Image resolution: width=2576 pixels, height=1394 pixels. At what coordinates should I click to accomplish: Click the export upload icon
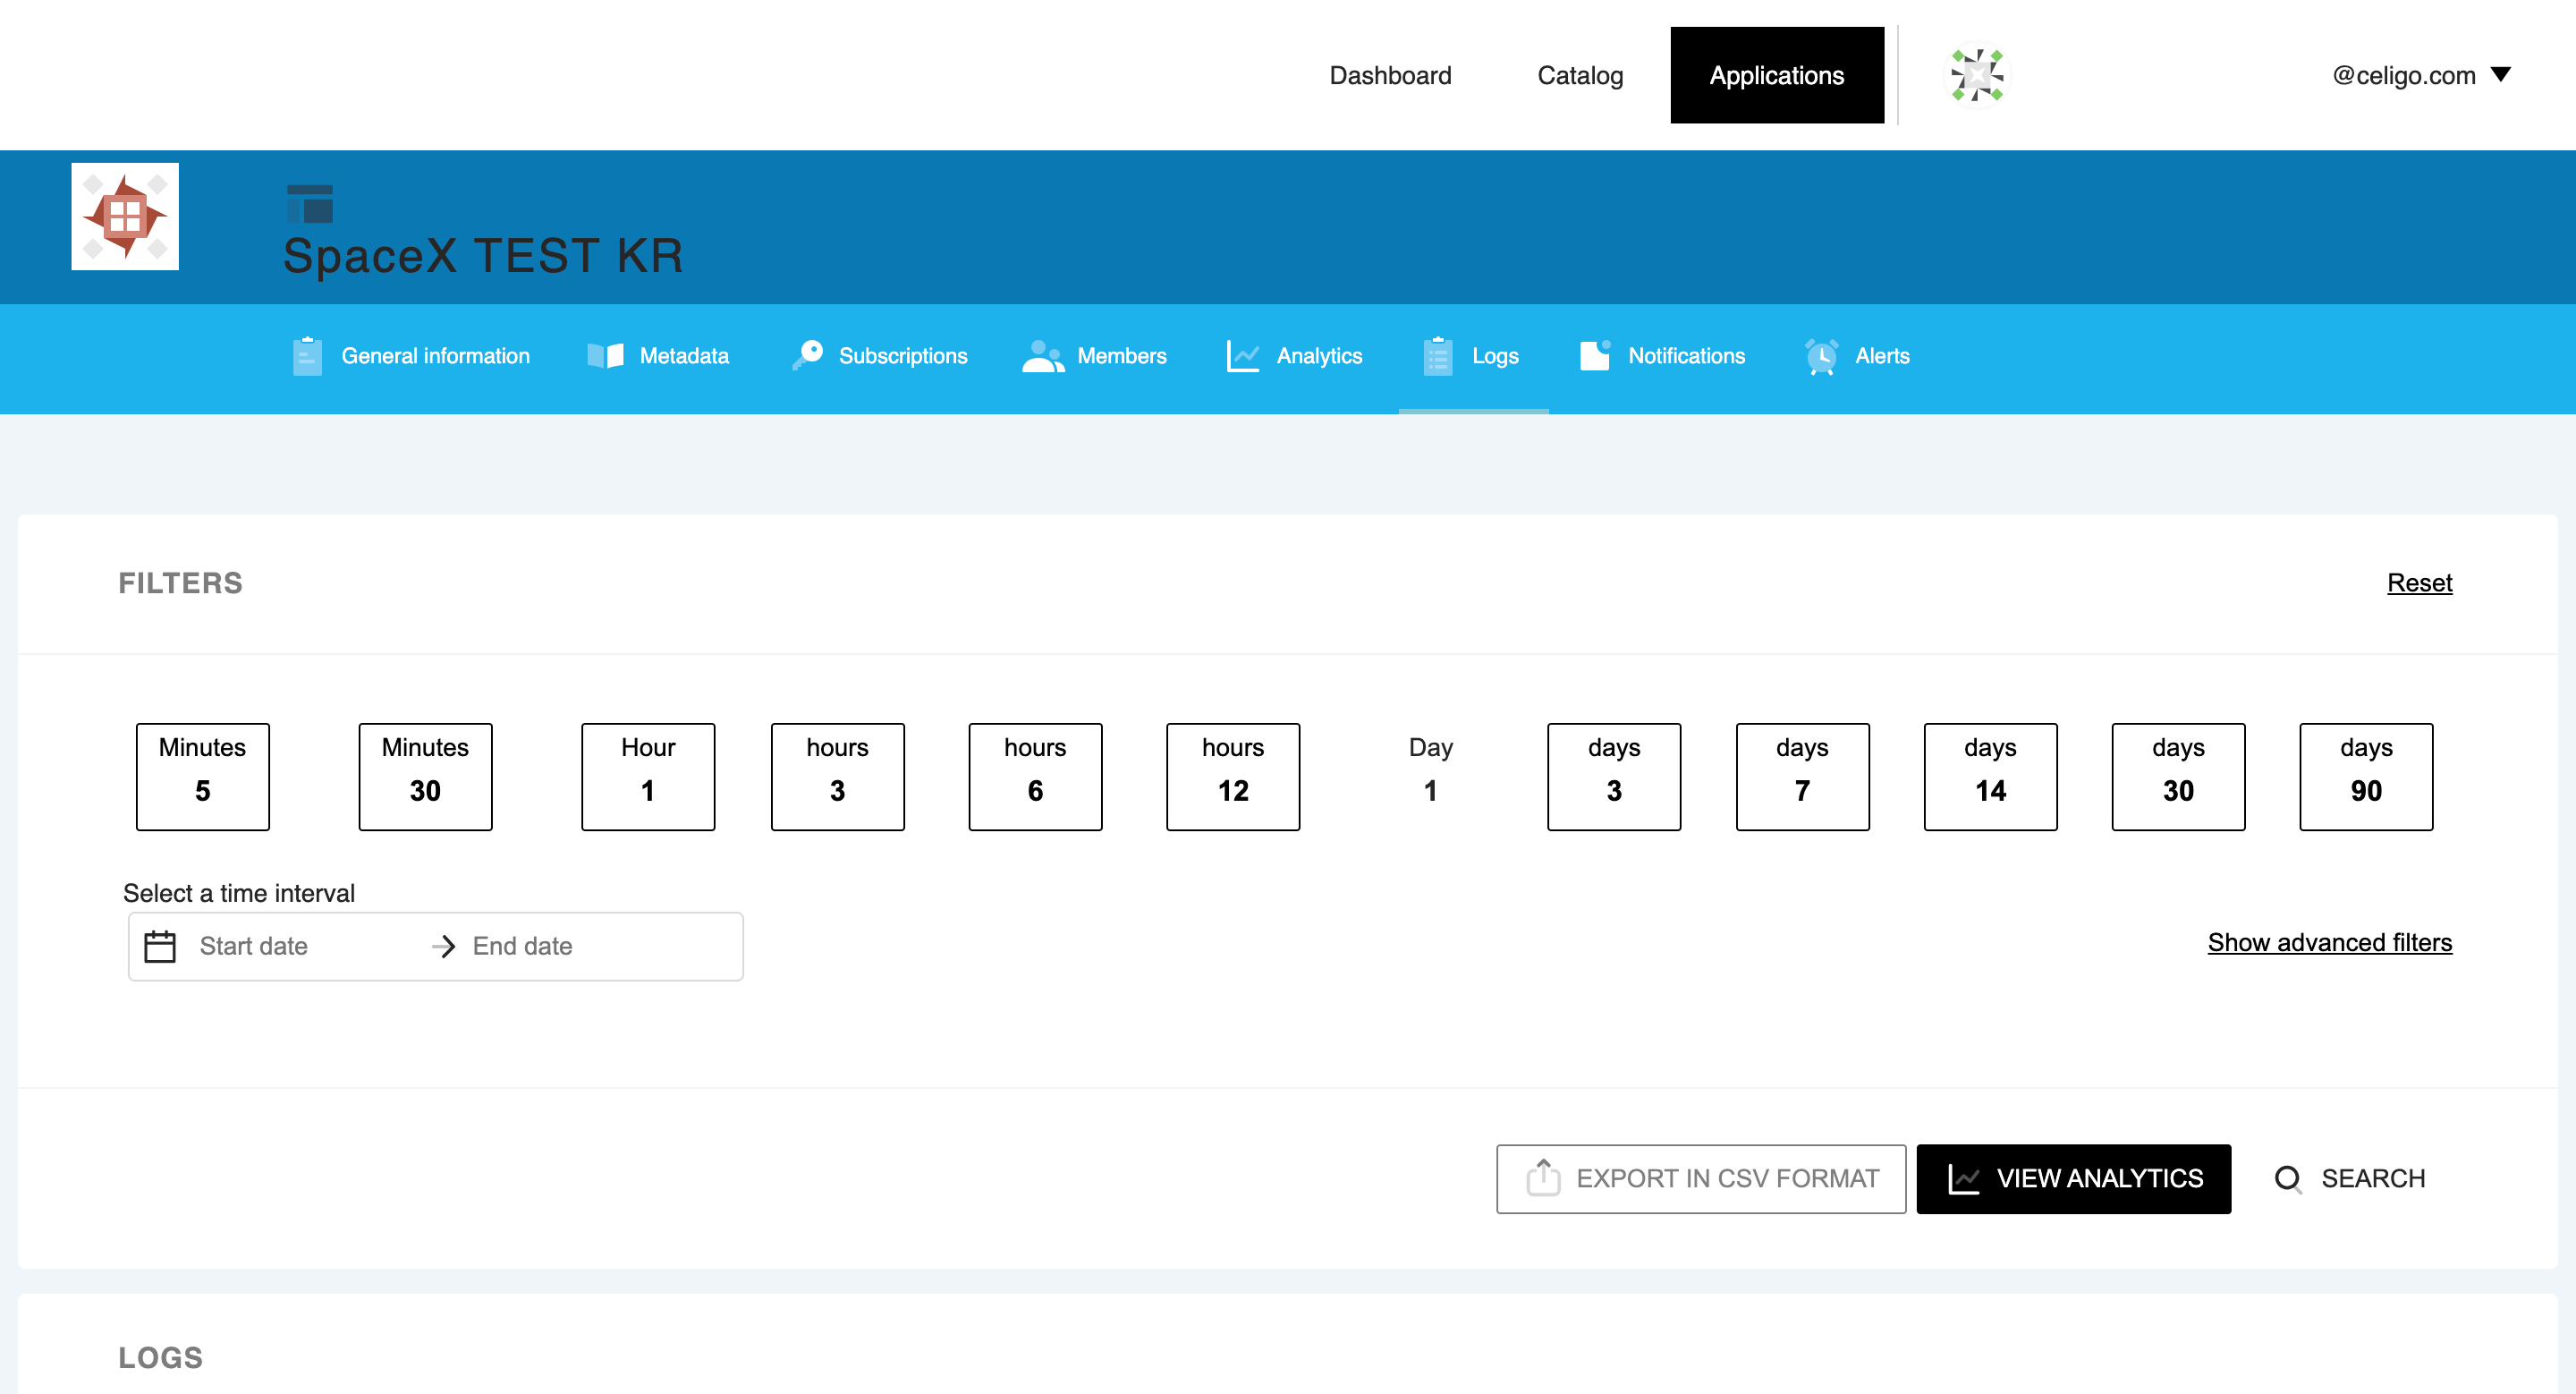(1543, 1178)
